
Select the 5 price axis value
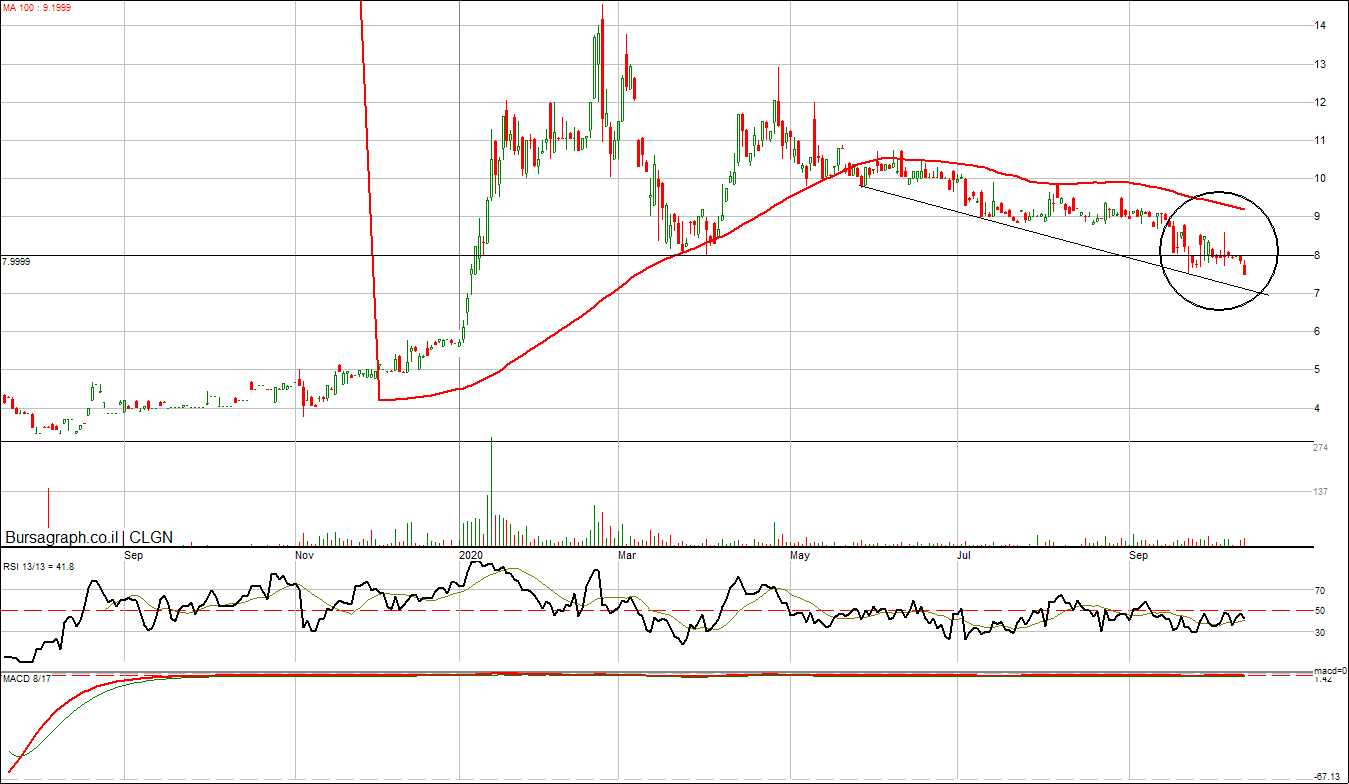(x=1318, y=370)
